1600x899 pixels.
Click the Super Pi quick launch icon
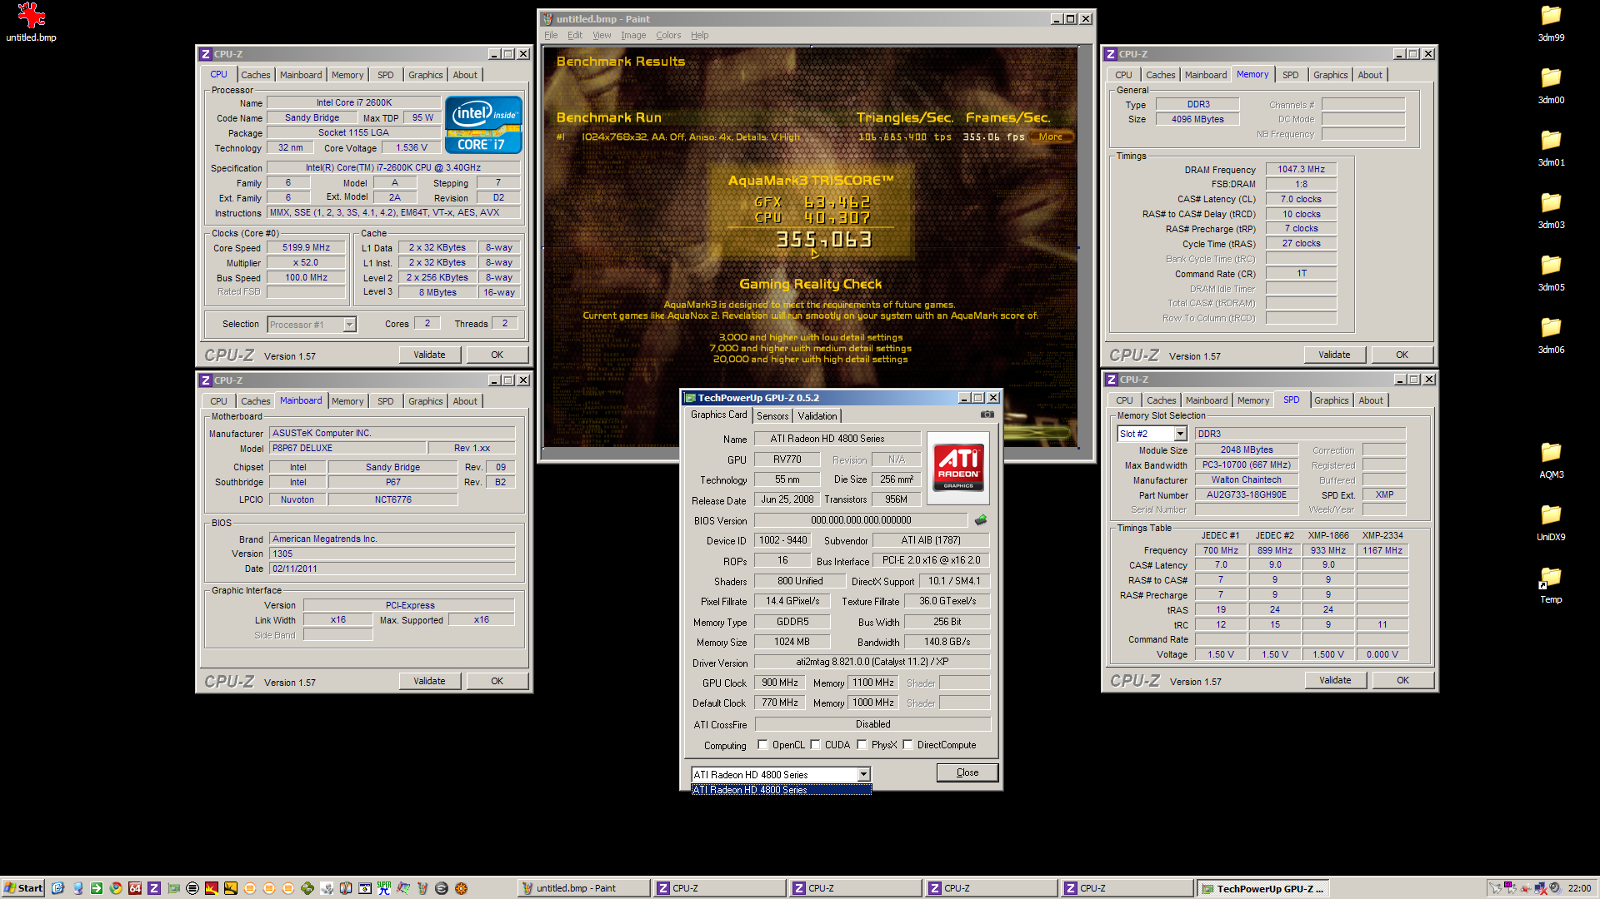384,888
